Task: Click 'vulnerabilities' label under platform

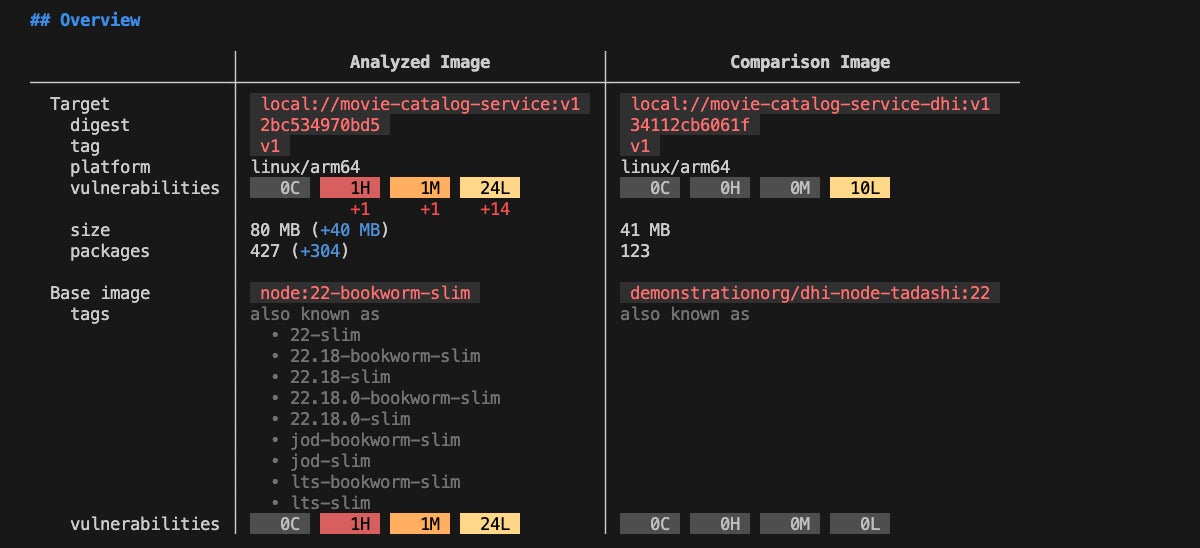Action: click(x=145, y=188)
